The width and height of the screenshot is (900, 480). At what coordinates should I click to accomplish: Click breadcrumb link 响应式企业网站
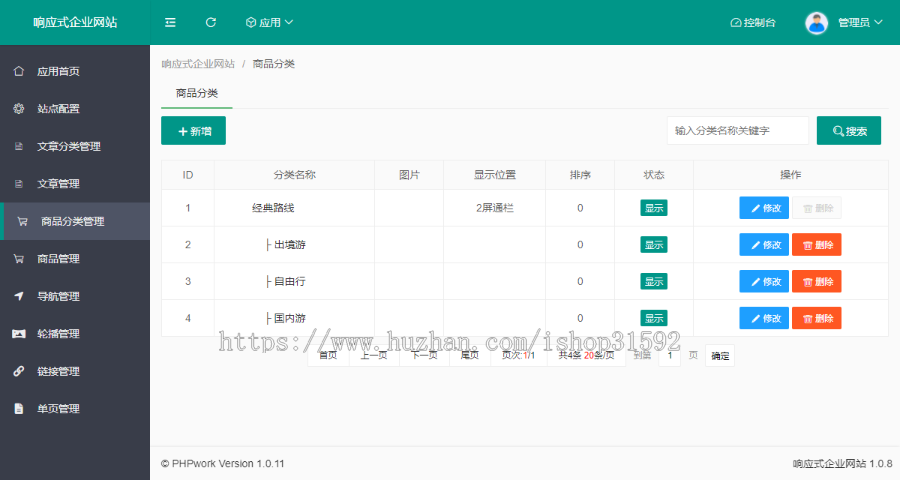click(198, 64)
